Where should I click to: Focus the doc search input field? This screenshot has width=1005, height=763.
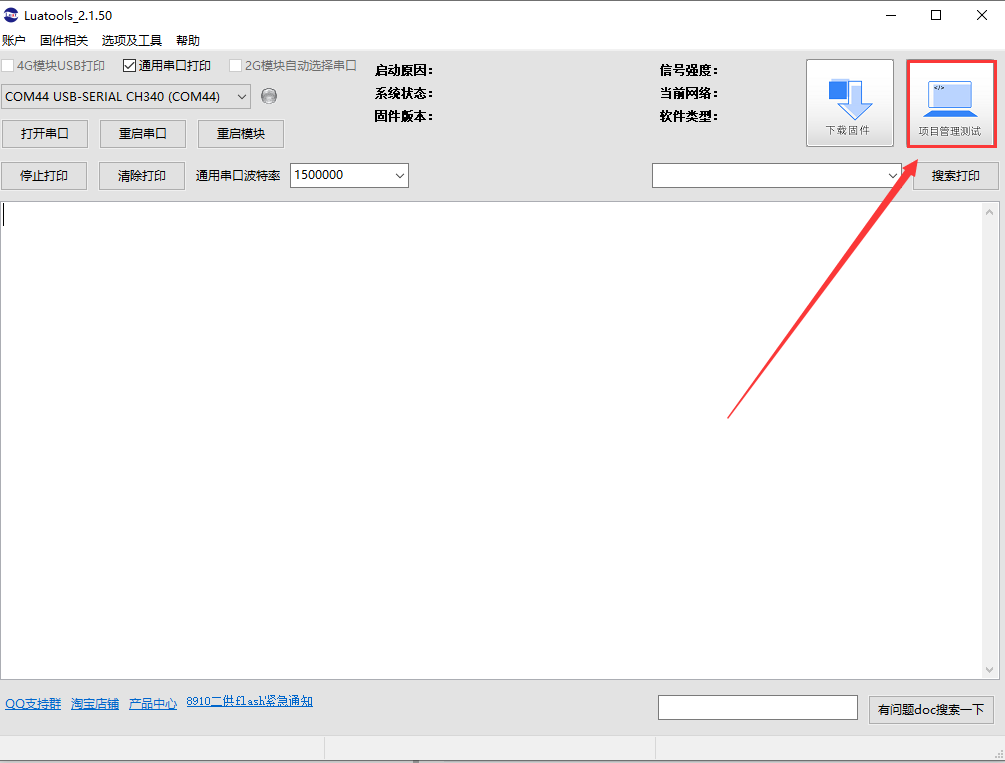point(758,708)
